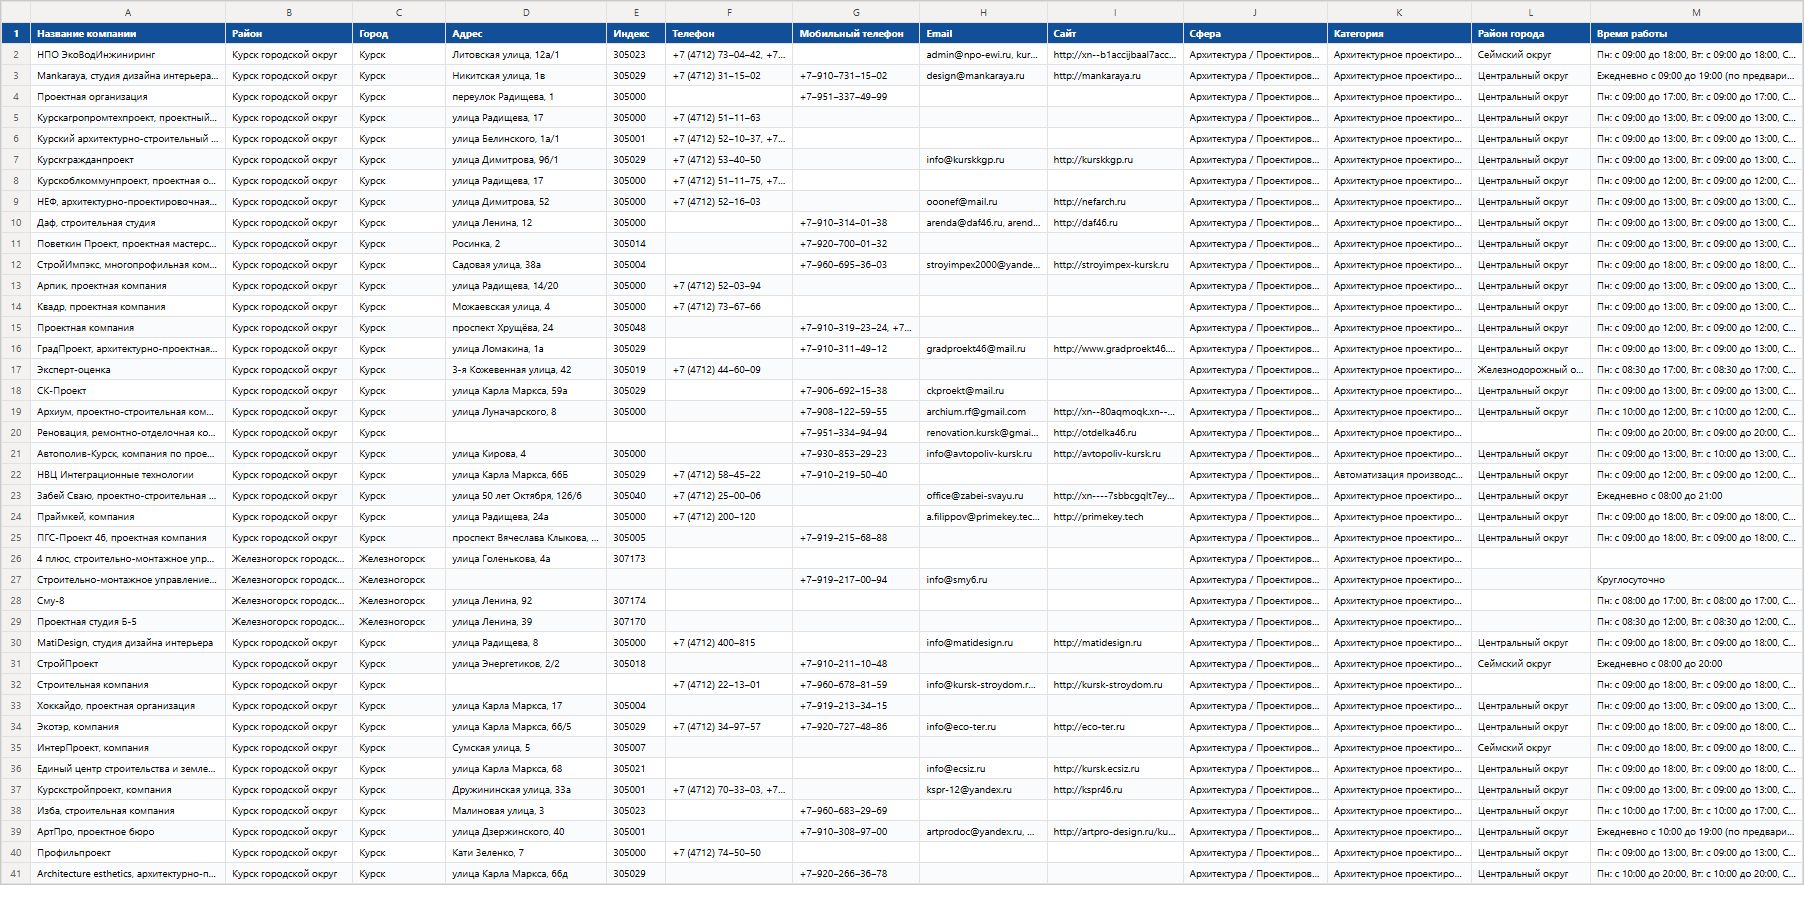Viewport: 1804px width, 902px height.
Task: Select the "Железнодорожный о..." district cell
Action: point(1531,370)
